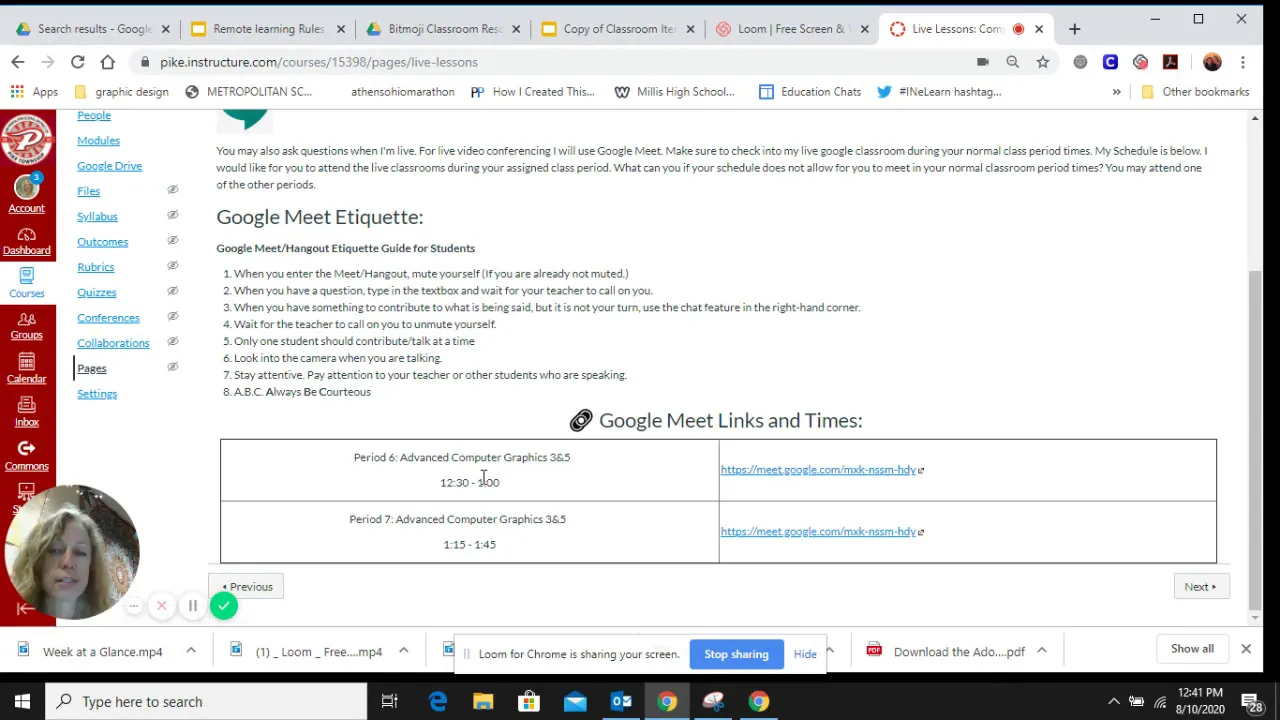This screenshot has height=720, width=1280.
Task: Toggle visibility icon beside Quizzes
Action: point(172,291)
